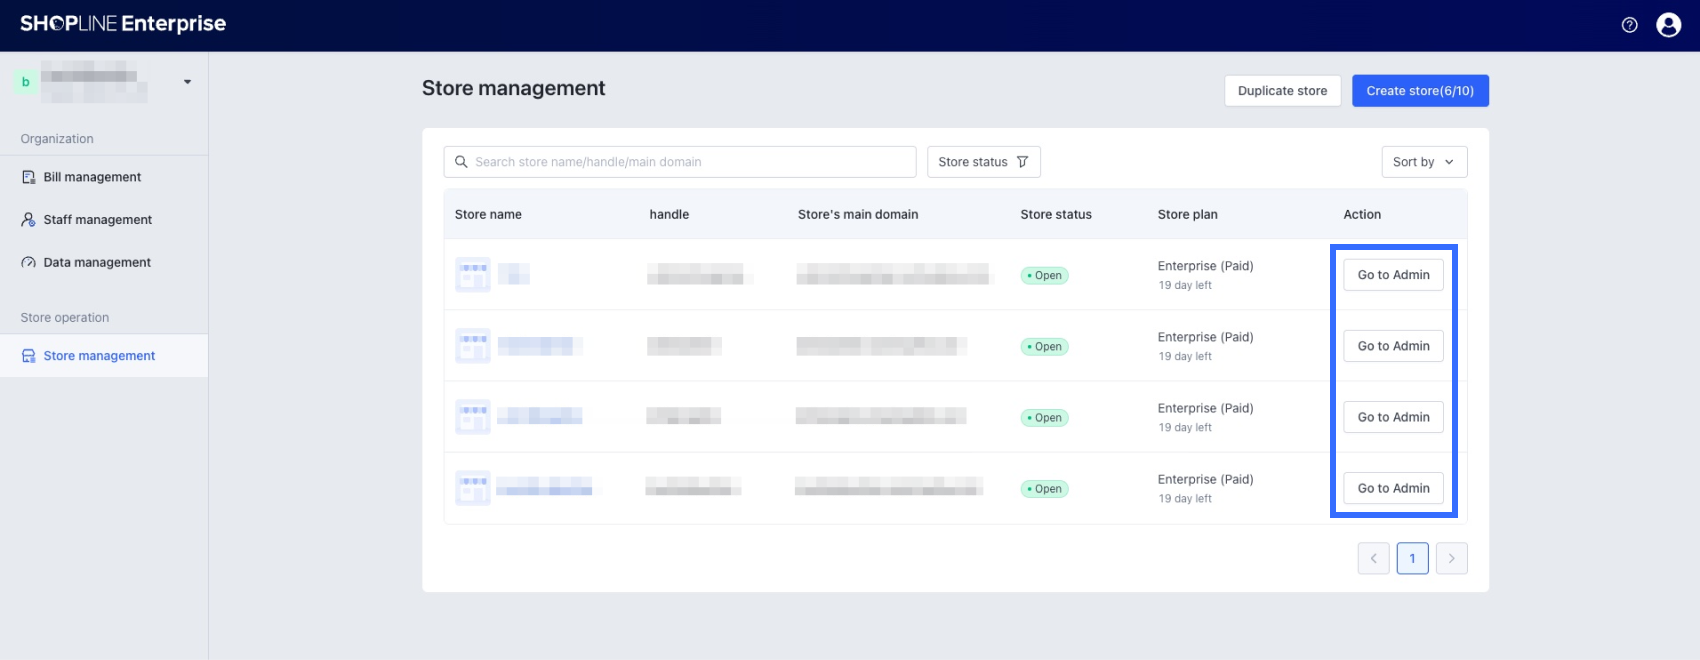Click the Action column header
This screenshot has width=1700, height=660.
click(x=1362, y=215)
